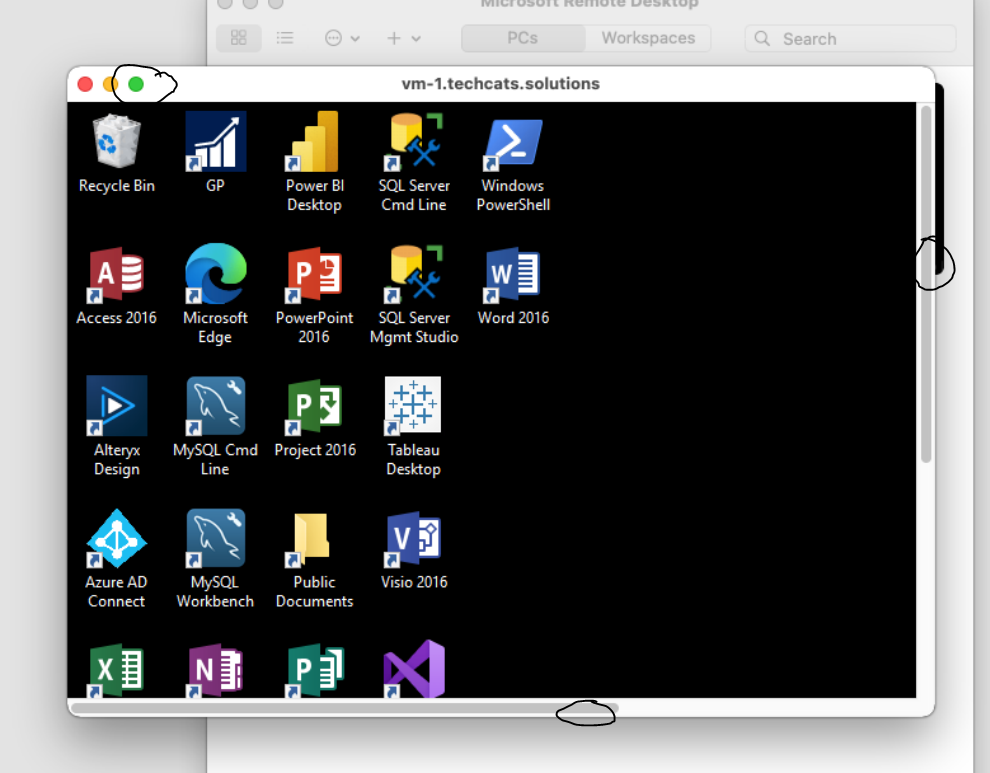Open the Recycle Bin desktop icon
This screenshot has height=773, width=990.
pos(116,141)
